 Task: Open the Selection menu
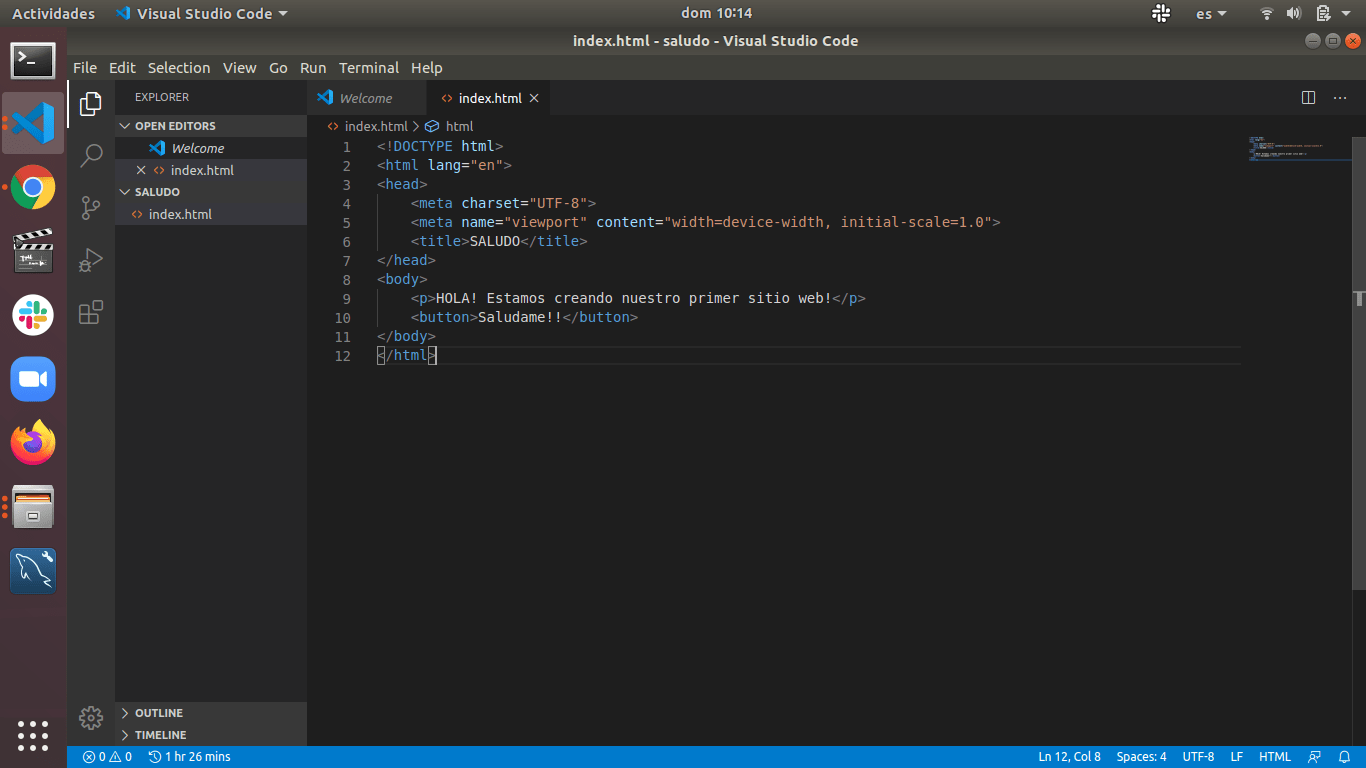point(179,68)
